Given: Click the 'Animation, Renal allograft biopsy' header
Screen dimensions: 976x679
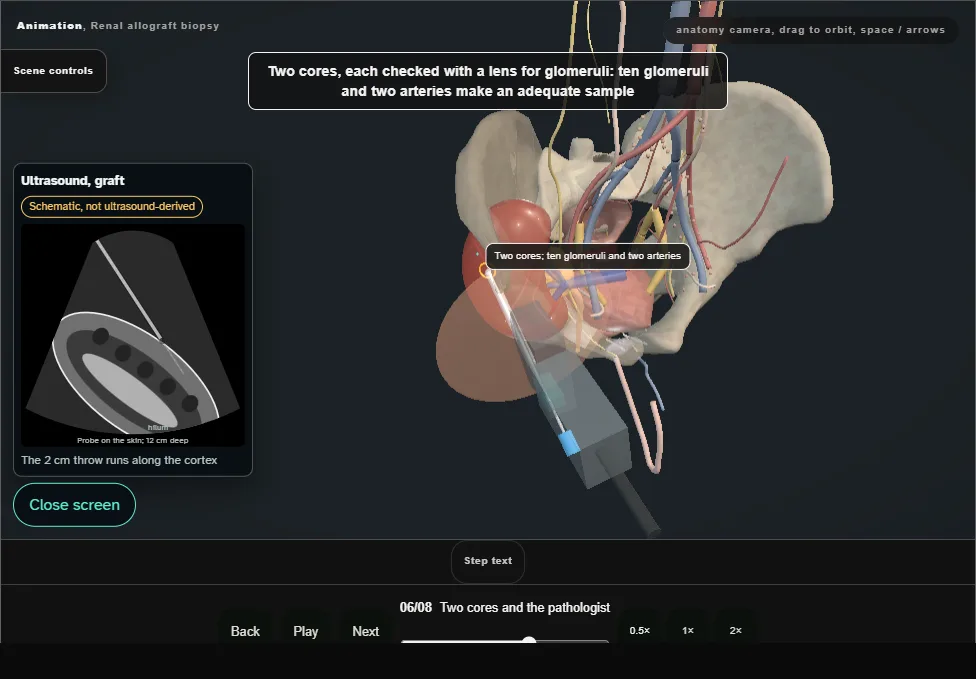Looking at the screenshot, I should coord(118,26).
